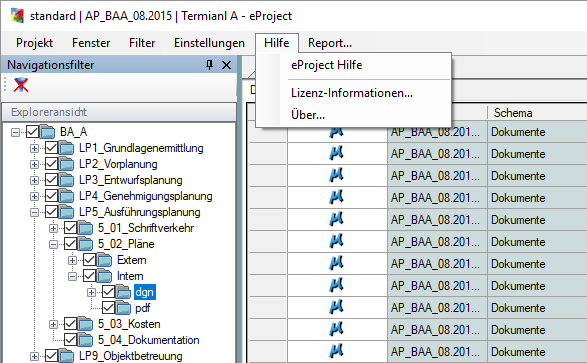The image size is (587, 363).
Task: Click the dgn folder icon
Action: (124, 292)
